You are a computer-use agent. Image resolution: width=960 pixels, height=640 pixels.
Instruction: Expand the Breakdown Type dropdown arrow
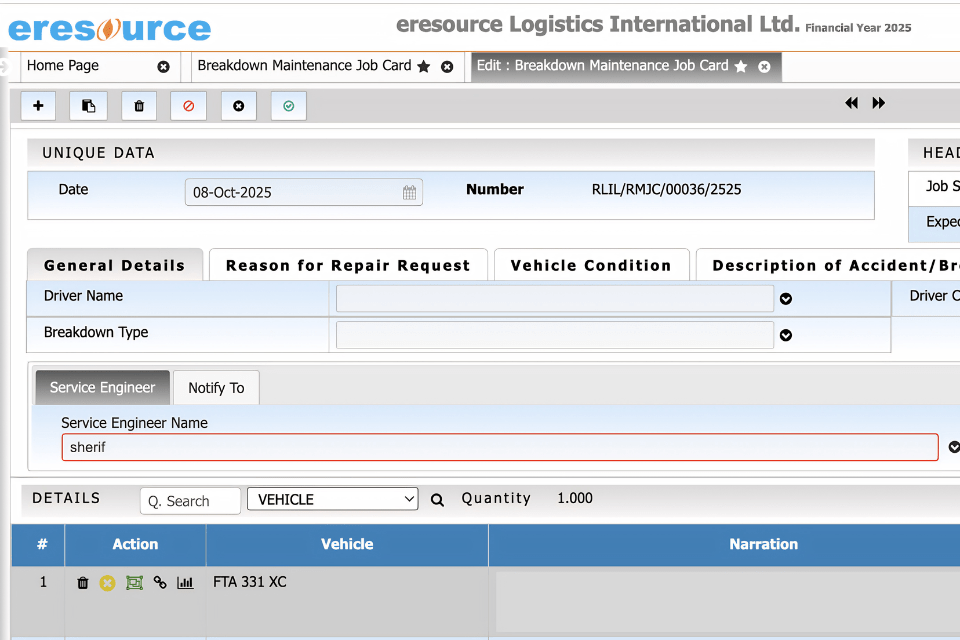pyautogui.click(x=786, y=335)
